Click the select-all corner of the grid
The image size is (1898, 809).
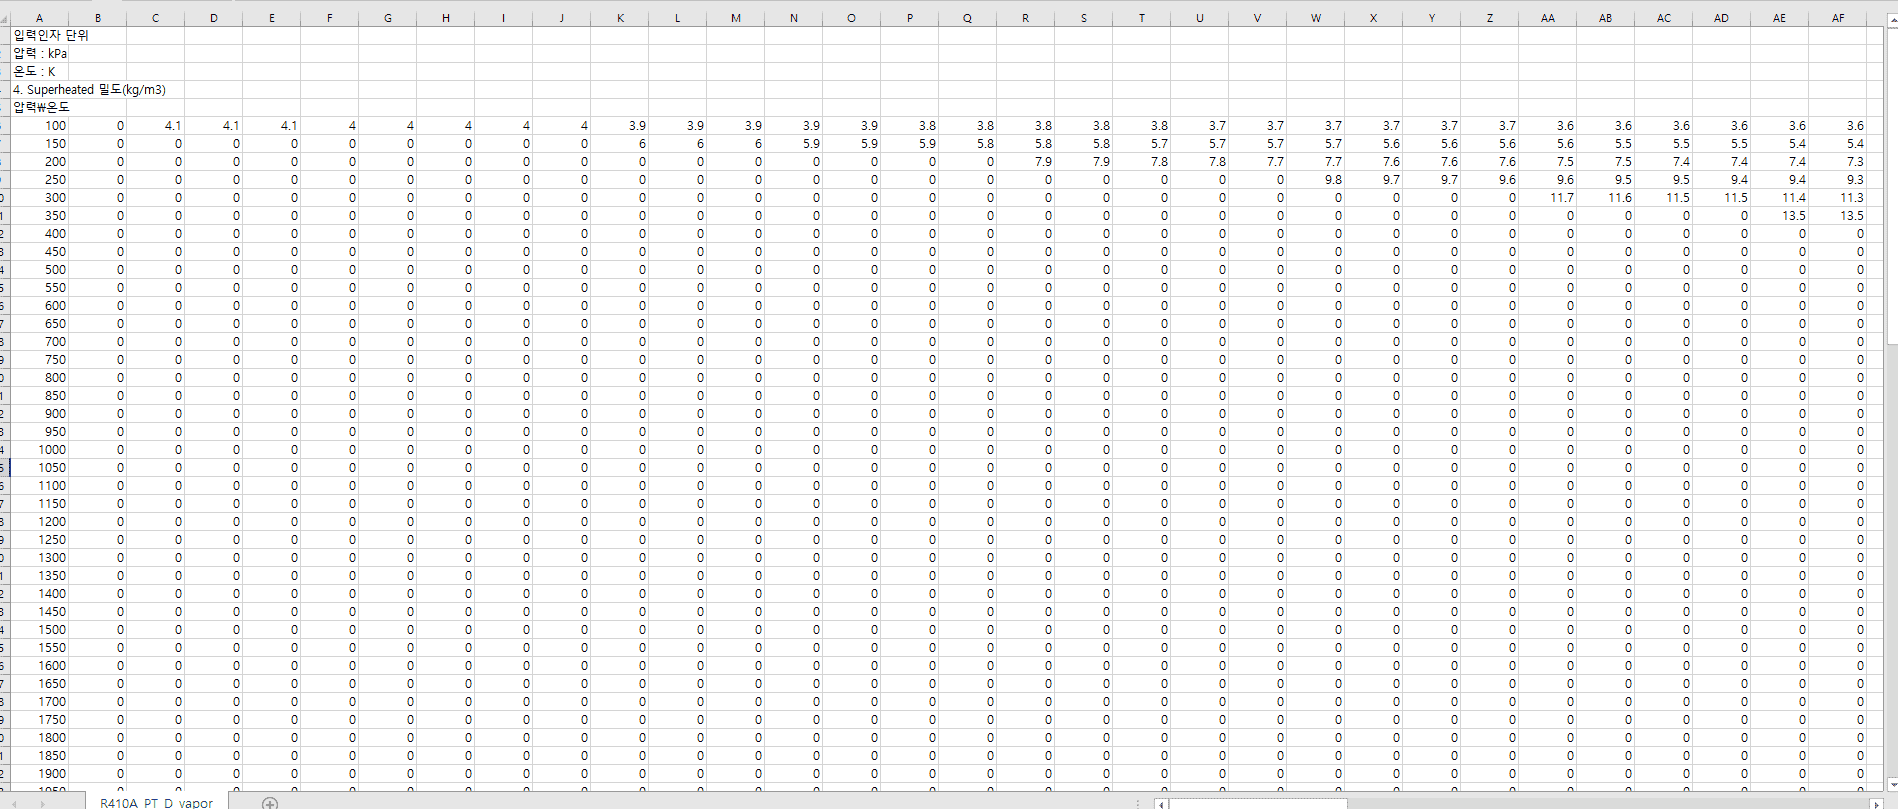[x=5, y=18]
